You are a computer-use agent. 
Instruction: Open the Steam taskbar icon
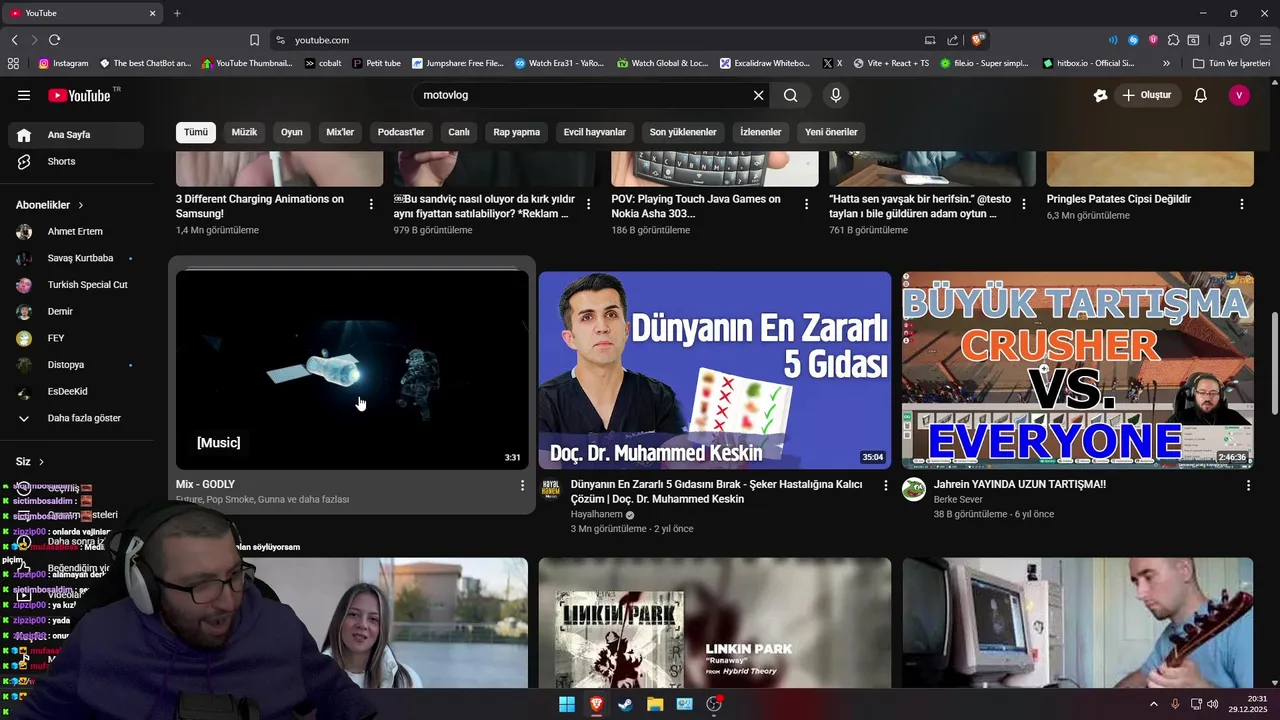625,704
